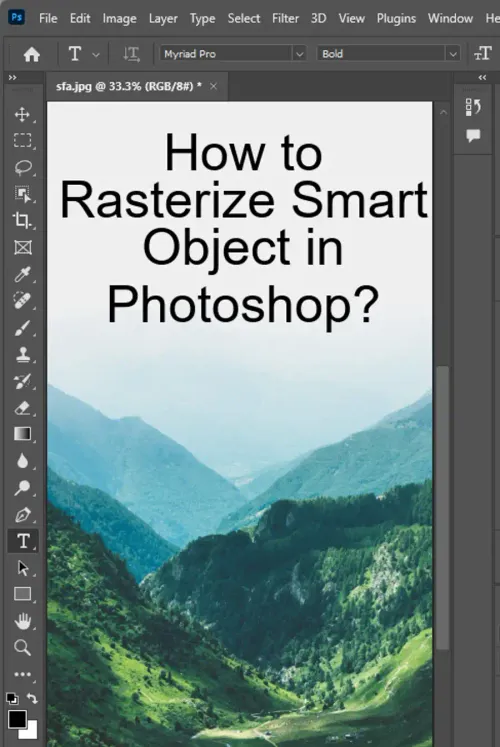The image size is (500, 747).
Task: Click the font size icon
Action: click(x=482, y=54)
